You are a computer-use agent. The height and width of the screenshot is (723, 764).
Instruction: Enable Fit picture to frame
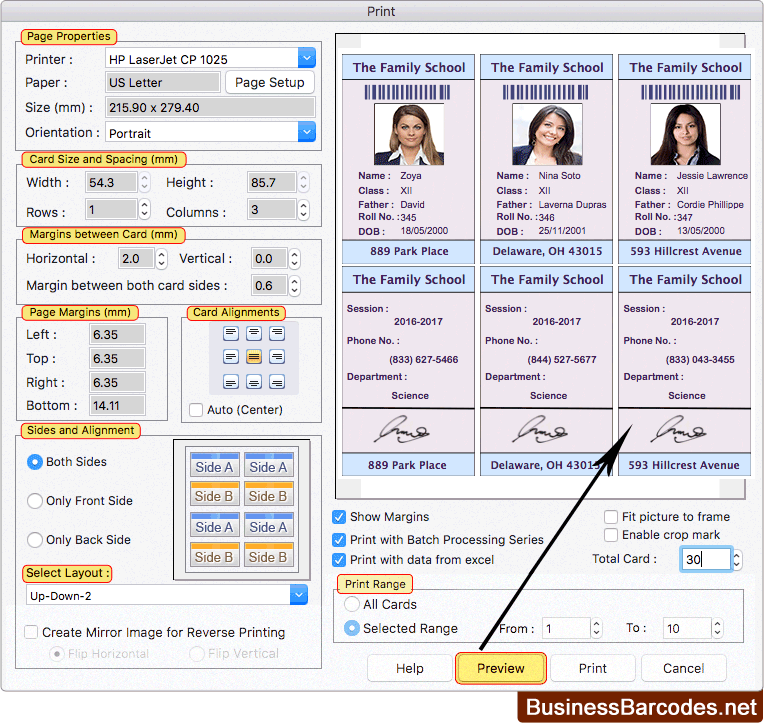pyautogui.click(x=611, y=516)
